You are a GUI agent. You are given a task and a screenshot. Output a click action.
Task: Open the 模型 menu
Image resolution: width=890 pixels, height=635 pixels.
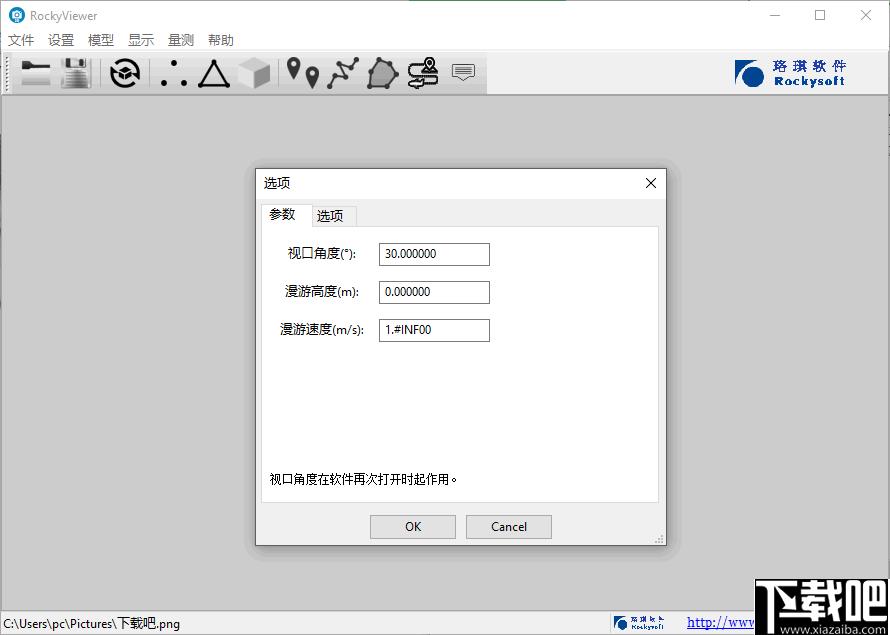tap(101, 40)
